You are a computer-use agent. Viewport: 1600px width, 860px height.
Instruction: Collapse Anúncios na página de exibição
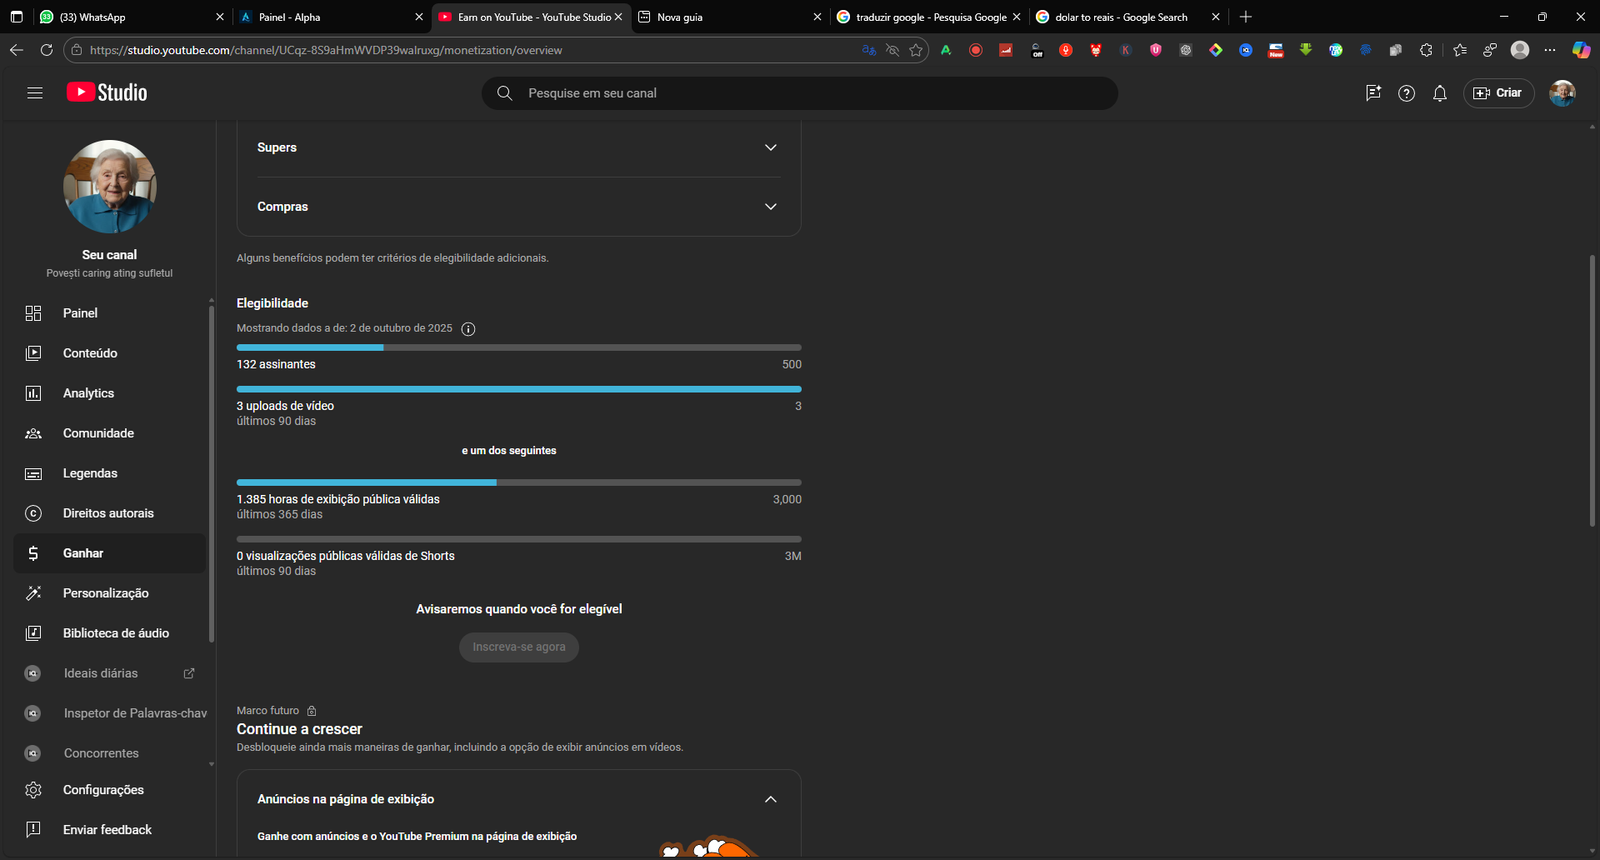pos(771,799)
